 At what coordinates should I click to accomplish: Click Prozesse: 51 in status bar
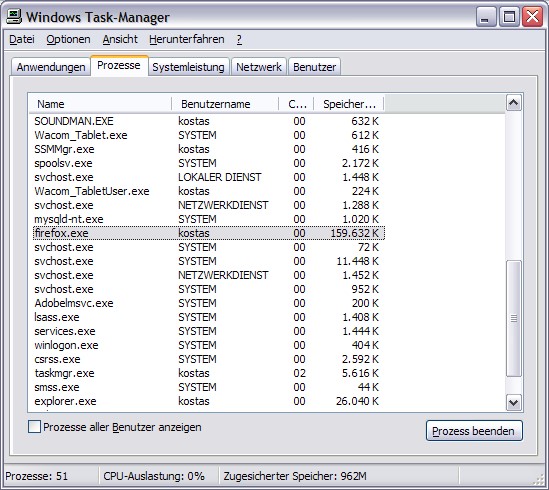(37, 476)
